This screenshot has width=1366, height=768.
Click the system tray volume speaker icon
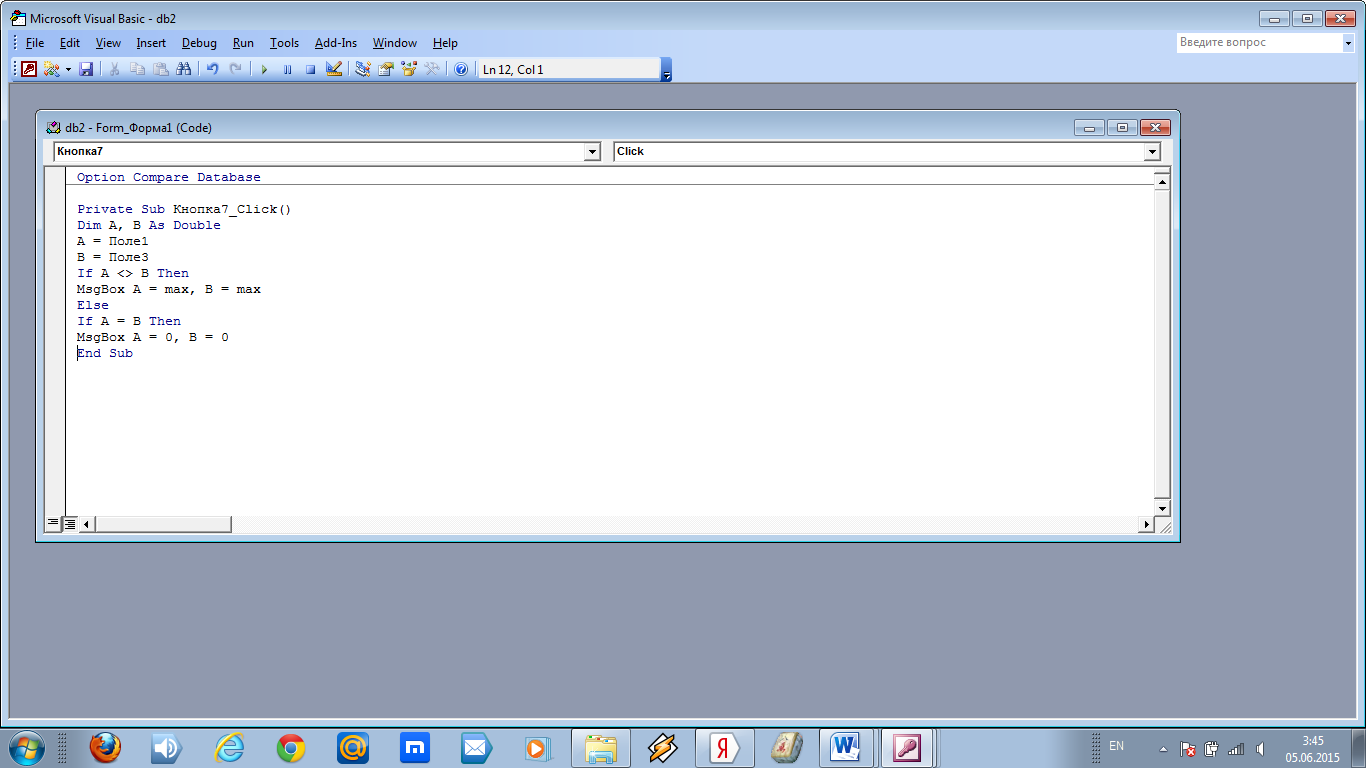tap(1260, 748)
